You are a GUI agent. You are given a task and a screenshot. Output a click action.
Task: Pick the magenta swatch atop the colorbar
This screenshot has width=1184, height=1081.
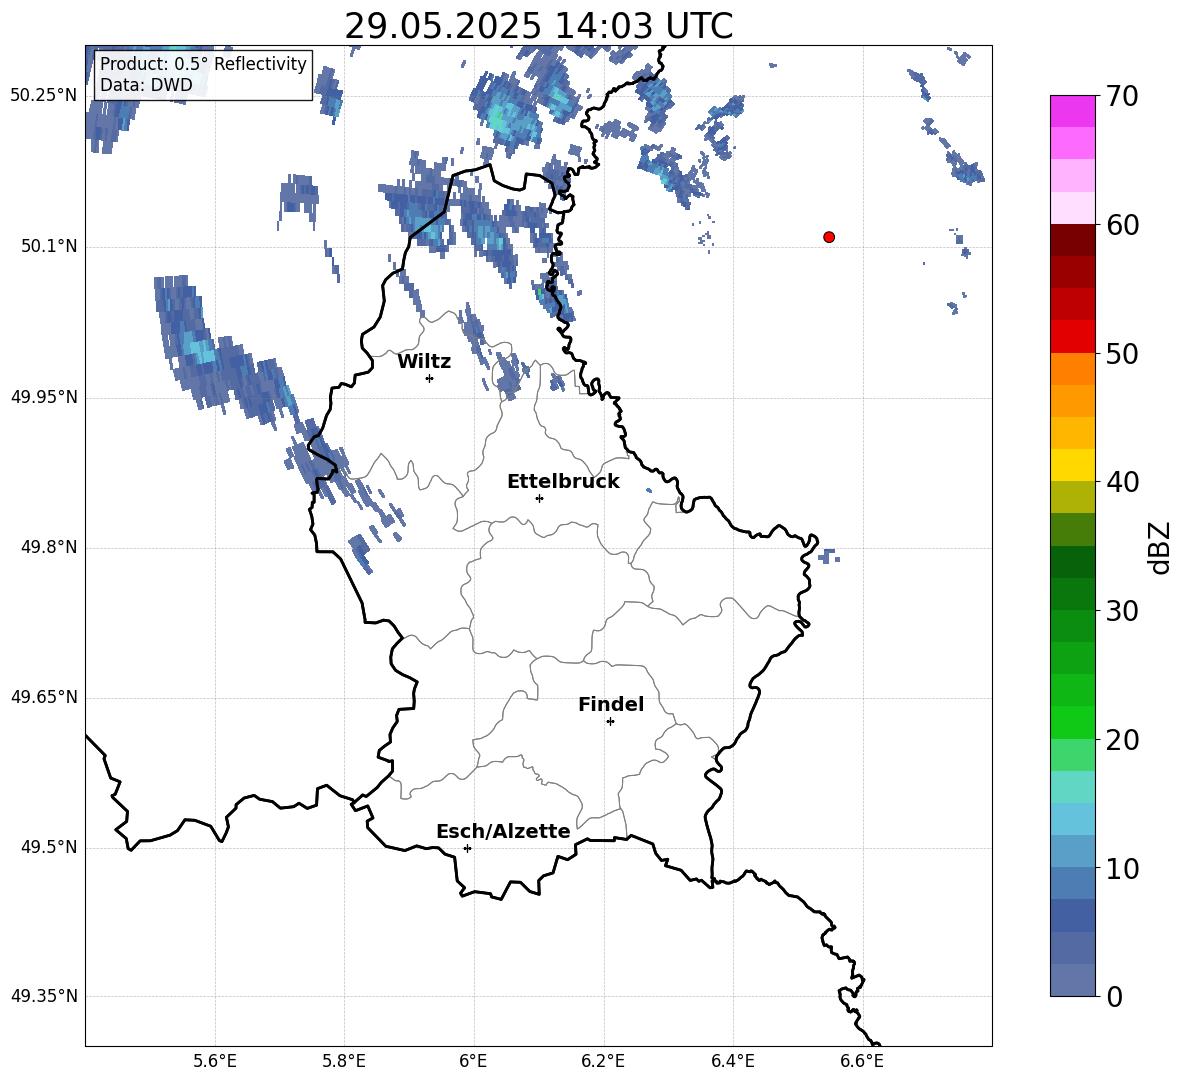click(1072, 111)
